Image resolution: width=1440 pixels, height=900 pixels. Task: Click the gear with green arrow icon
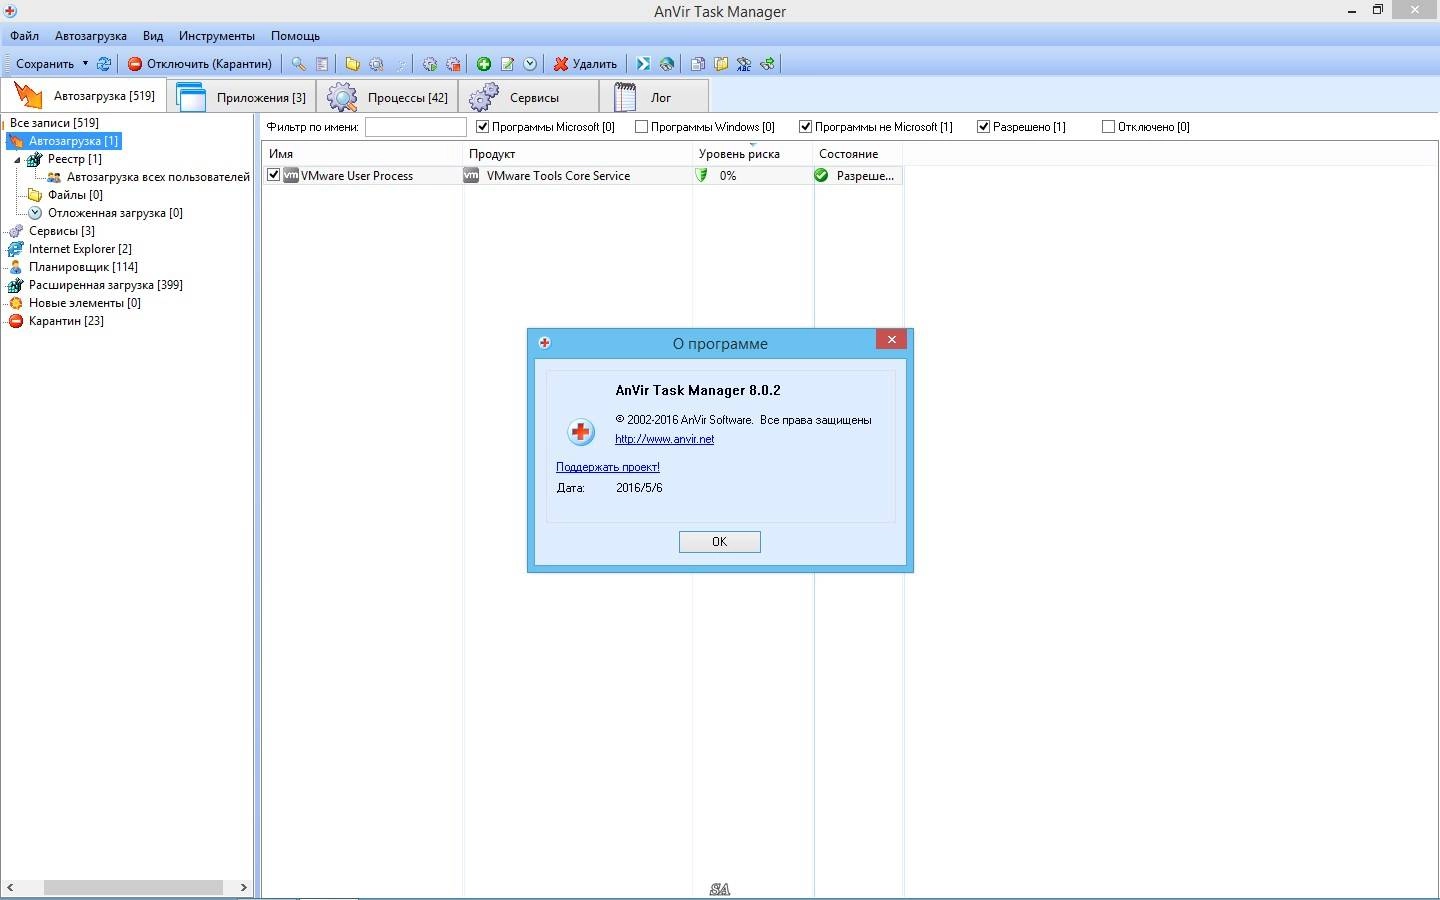[430, 64]
